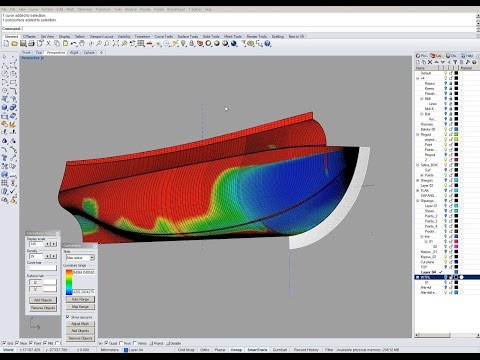This screenshot has width=480, height=360.
Task: Click the Adjust Mesh button
Action: 80,324
